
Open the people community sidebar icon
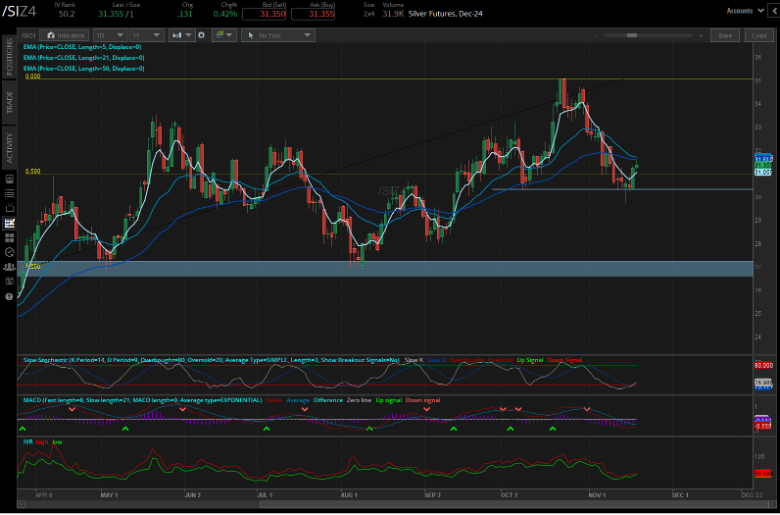coord(9,267)
